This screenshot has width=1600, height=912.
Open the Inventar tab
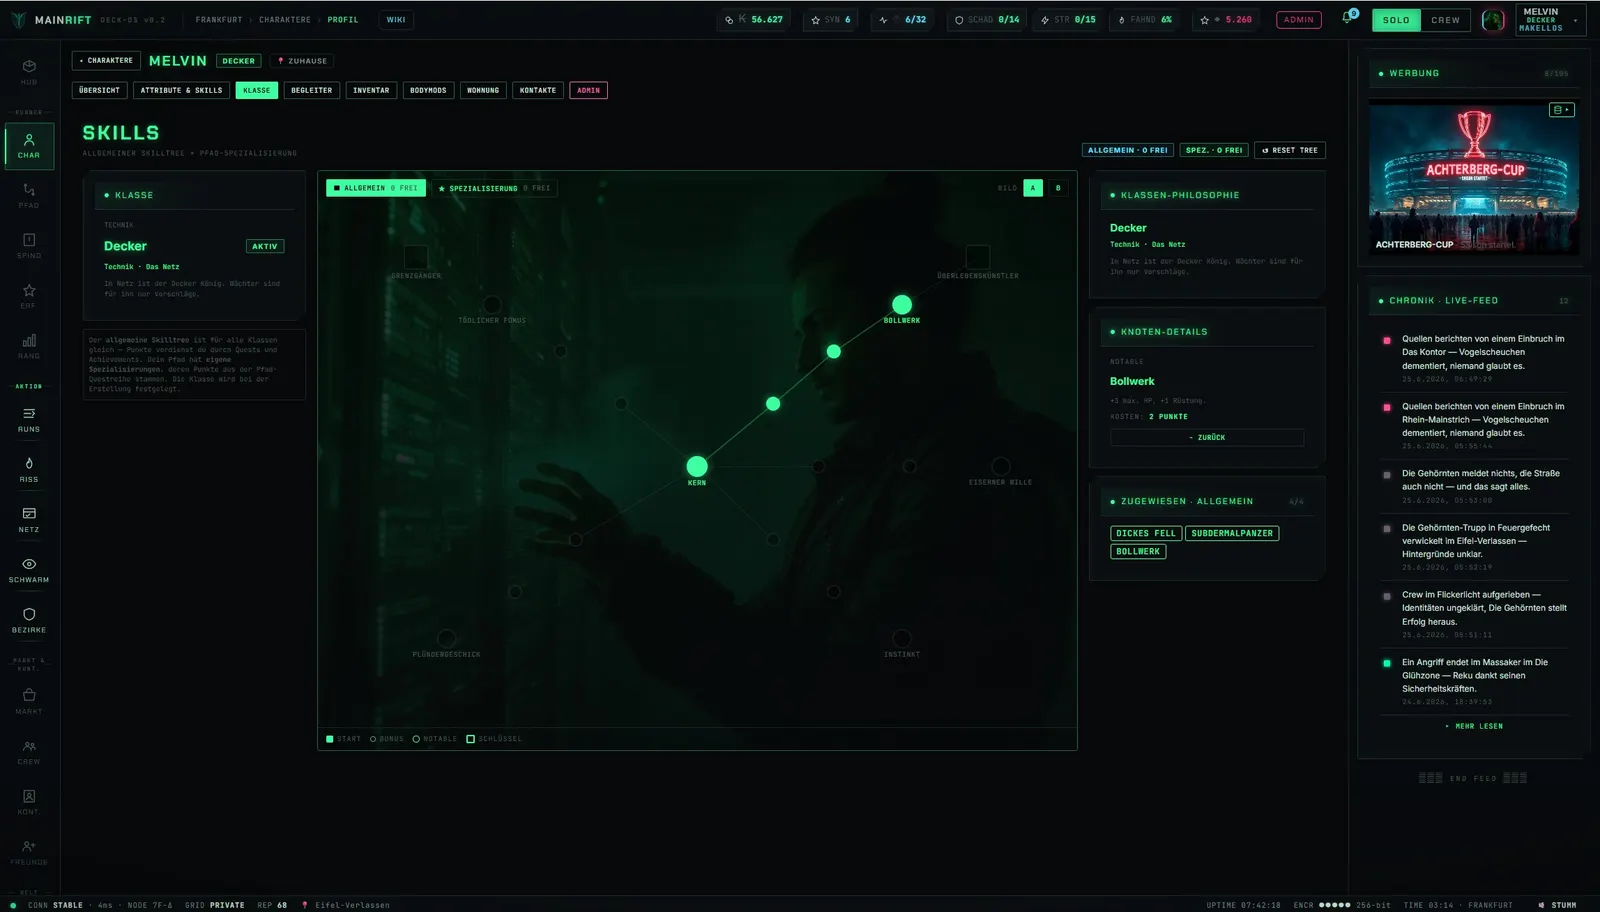point(371,90)
